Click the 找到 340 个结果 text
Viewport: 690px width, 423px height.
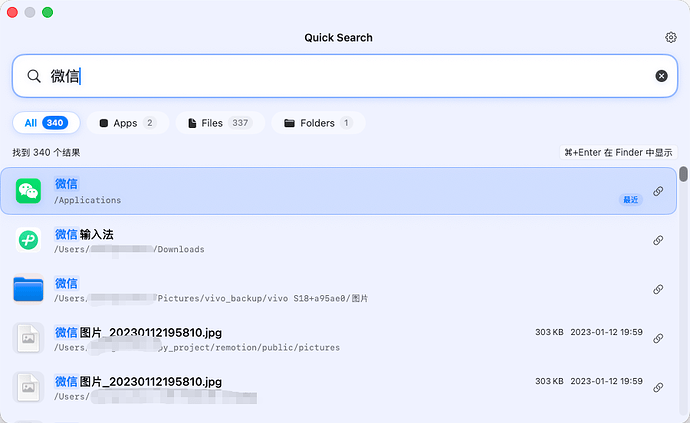pos(46,153)
